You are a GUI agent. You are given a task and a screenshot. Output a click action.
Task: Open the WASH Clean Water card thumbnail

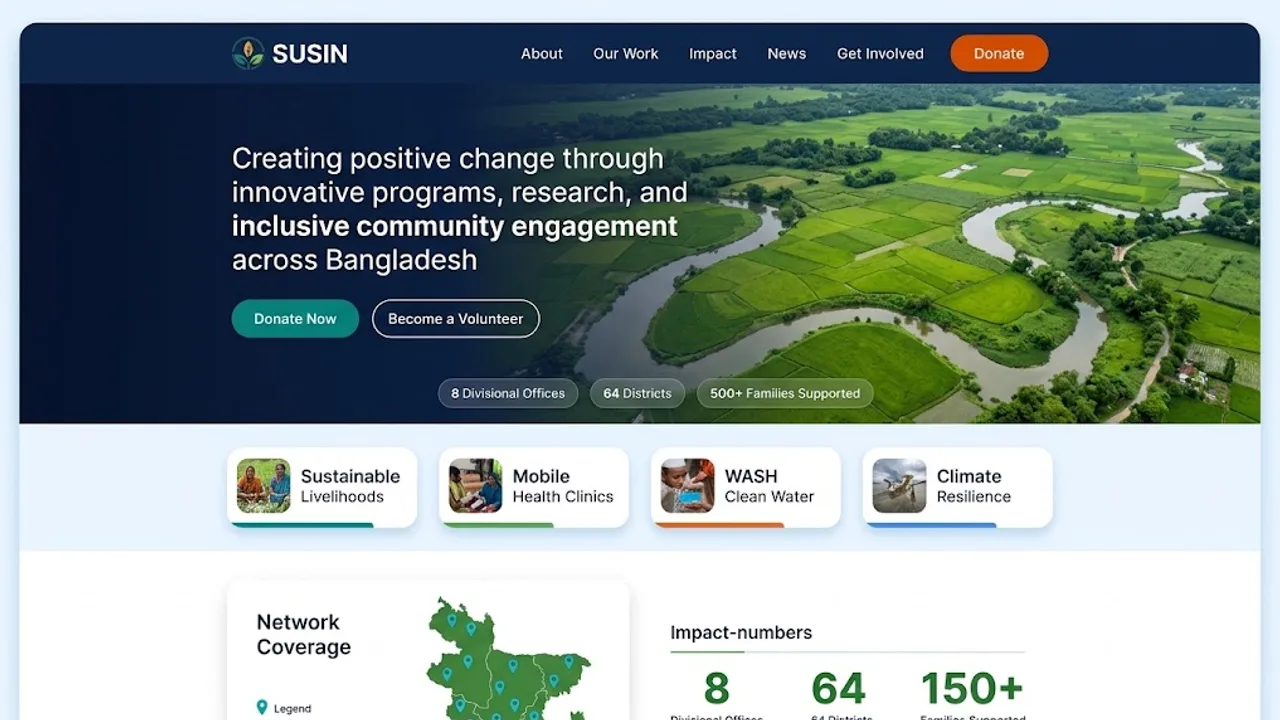[x=688, y=486]
